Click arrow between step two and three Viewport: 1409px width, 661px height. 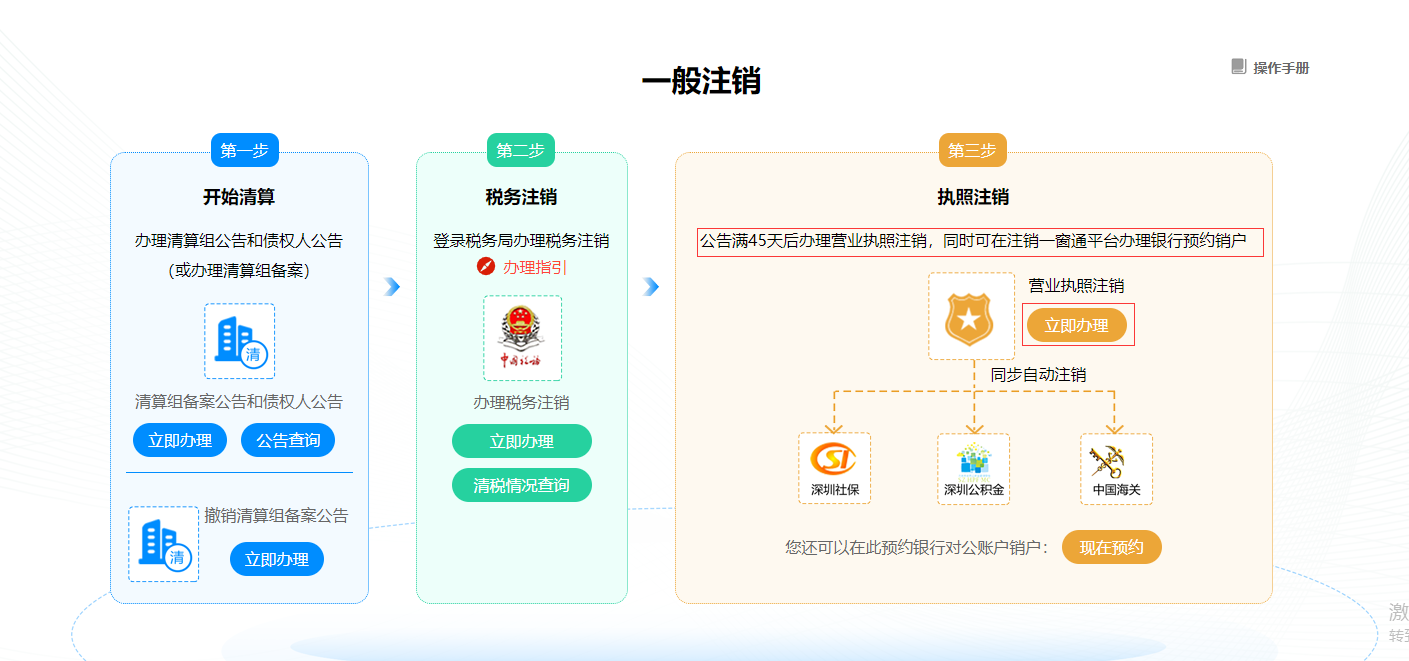click(651, 287)
